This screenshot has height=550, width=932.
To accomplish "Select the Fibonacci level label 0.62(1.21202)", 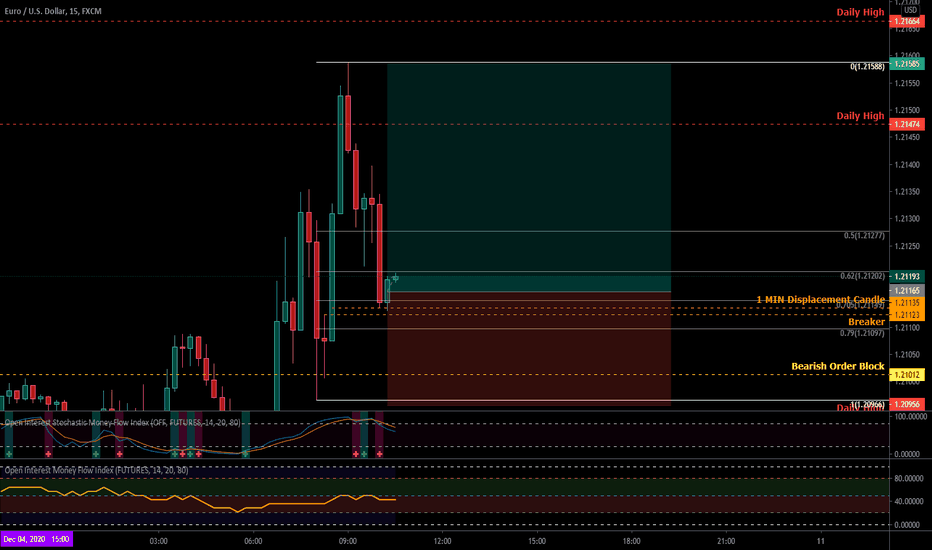I will (x=862, y=276).
